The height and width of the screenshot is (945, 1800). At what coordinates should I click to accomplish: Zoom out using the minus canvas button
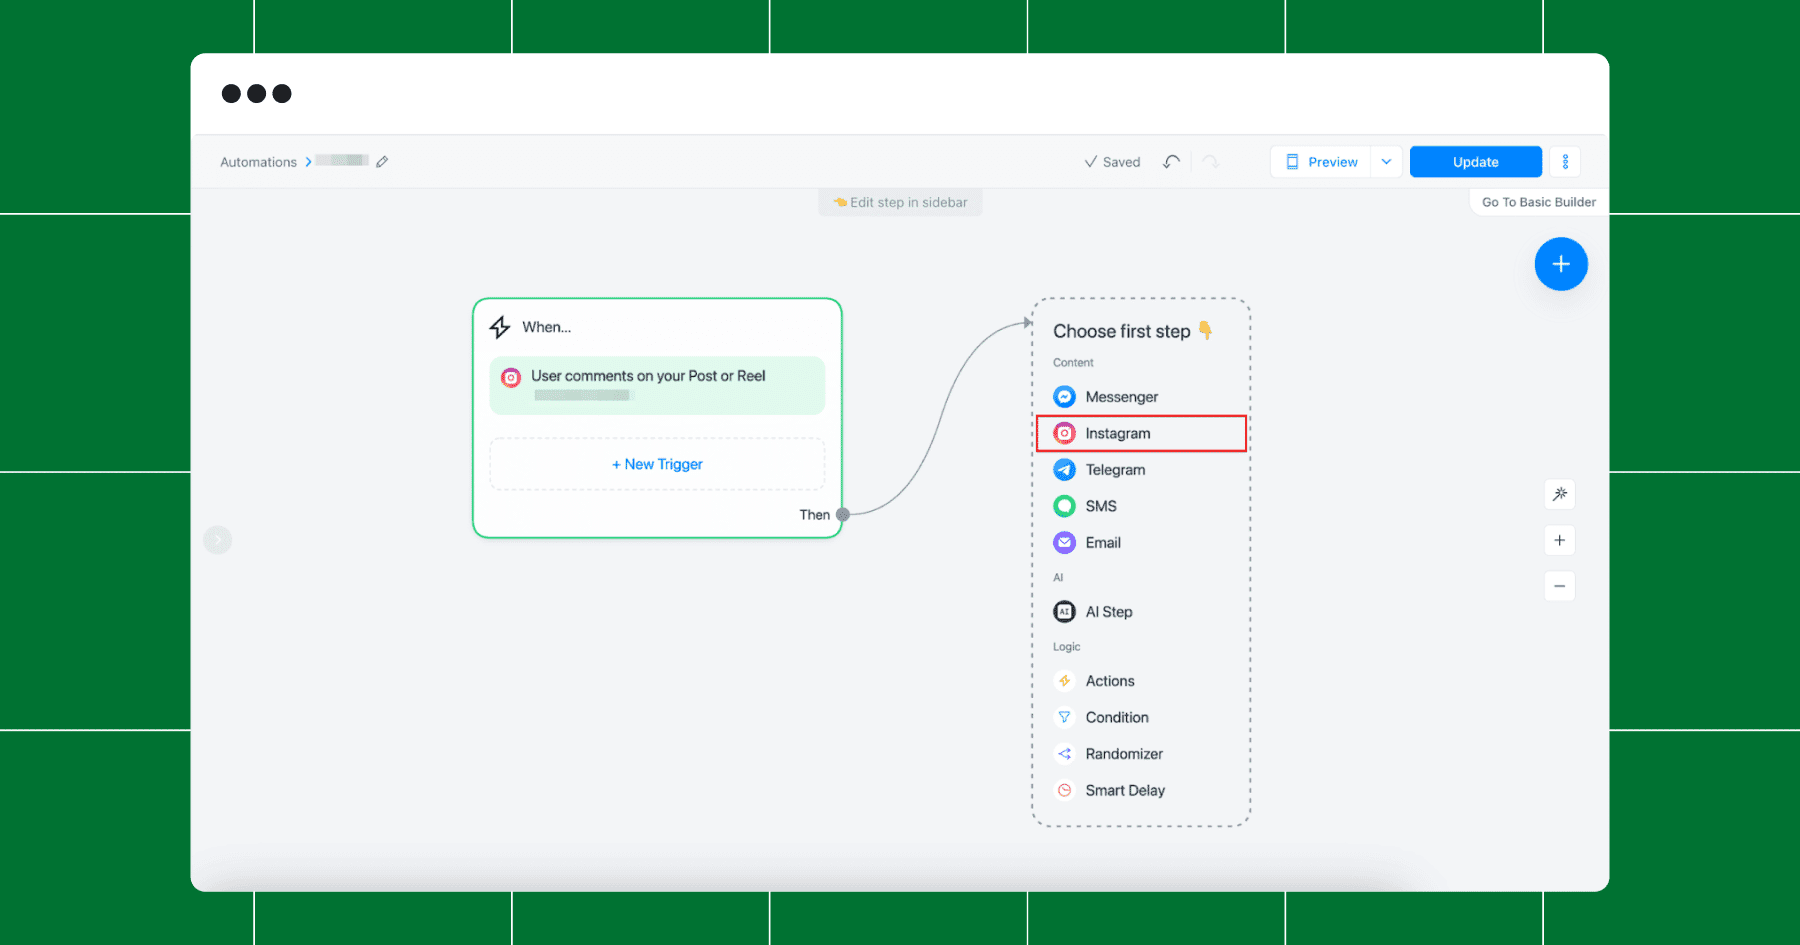click(1559, 586)
